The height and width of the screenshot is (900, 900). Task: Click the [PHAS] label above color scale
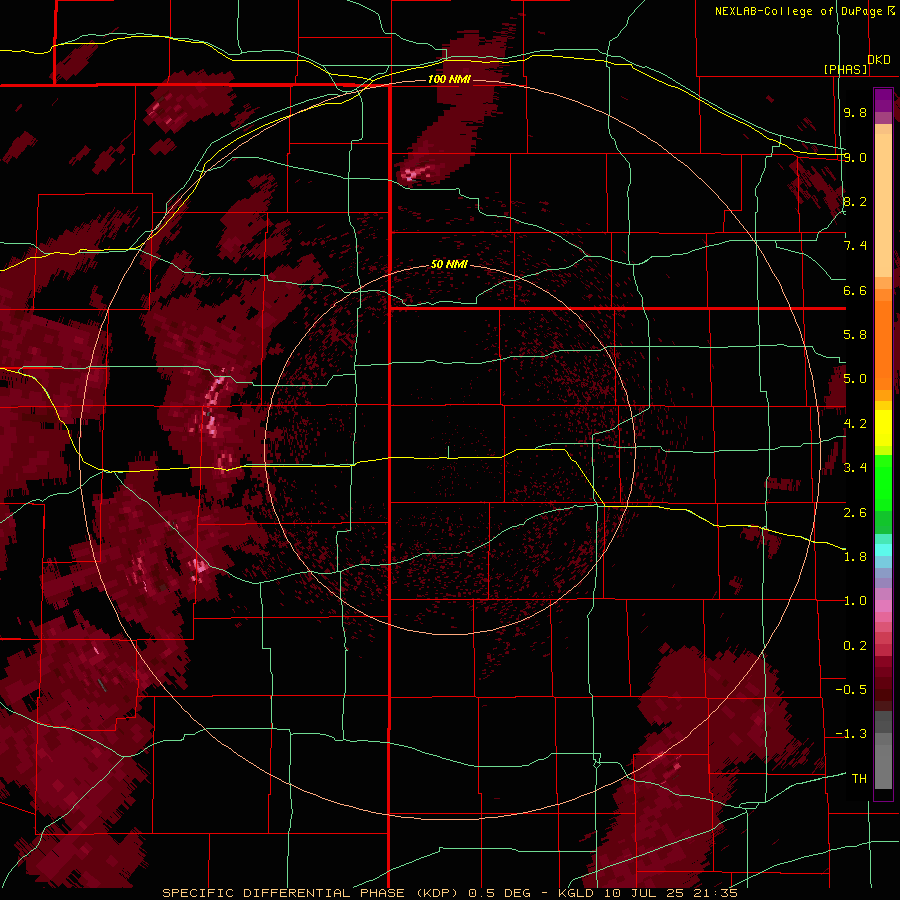pos(845,69)
